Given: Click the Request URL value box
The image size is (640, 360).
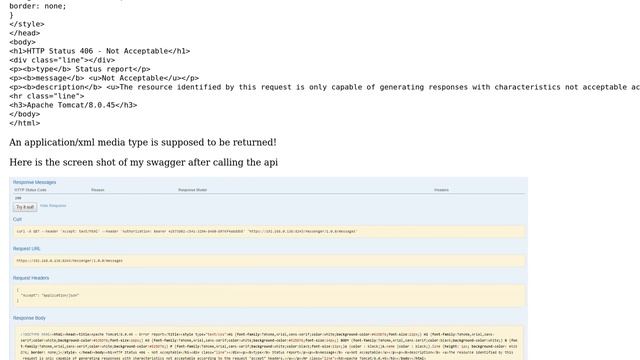Looking at the screenshot, I should 269,261.
